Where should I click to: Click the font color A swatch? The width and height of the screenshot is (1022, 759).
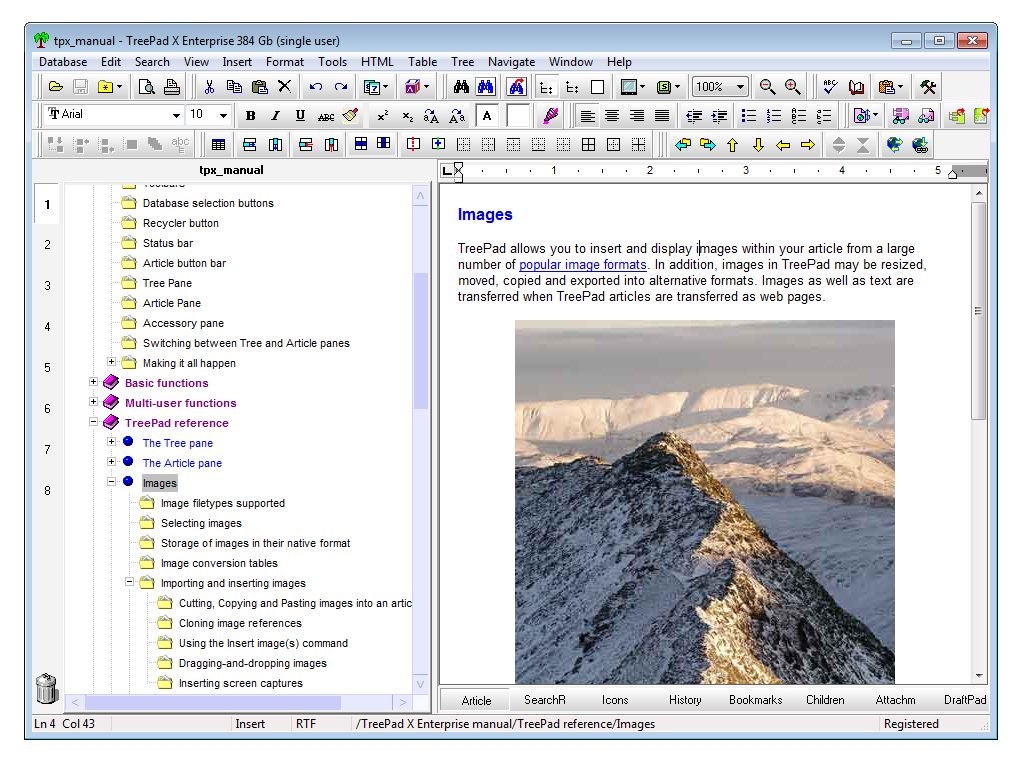[x=487, y=116]
